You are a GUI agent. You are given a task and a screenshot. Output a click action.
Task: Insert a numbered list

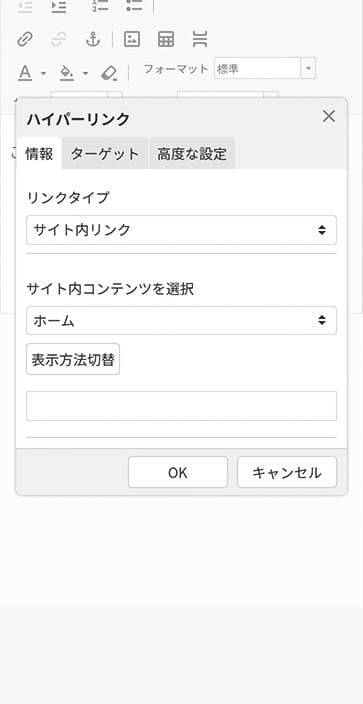100,6
